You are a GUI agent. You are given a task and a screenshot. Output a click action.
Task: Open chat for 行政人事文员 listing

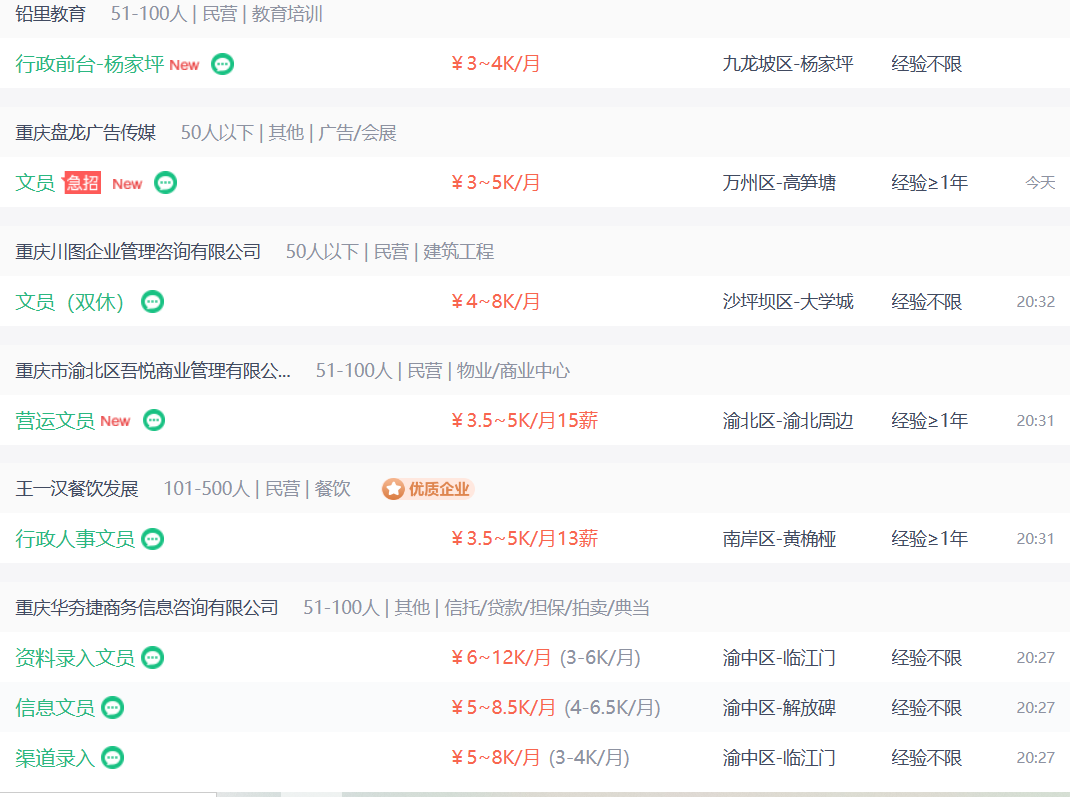pyautogui.click(x=152, y=539)
